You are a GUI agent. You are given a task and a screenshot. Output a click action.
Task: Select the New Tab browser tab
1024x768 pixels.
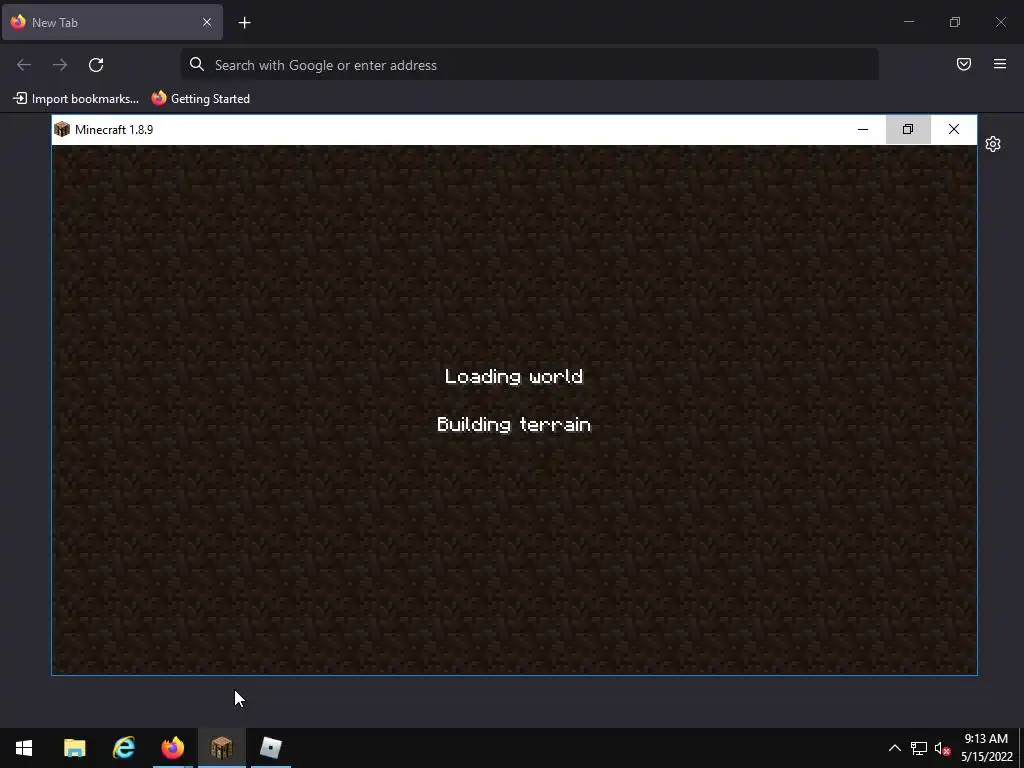click(x=112, y=22)
